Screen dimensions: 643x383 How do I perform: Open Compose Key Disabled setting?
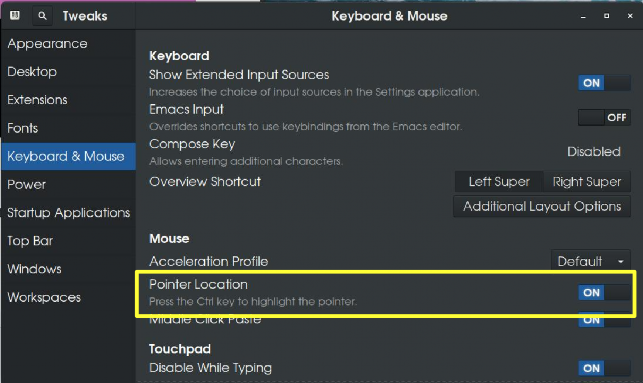point(593,152)
